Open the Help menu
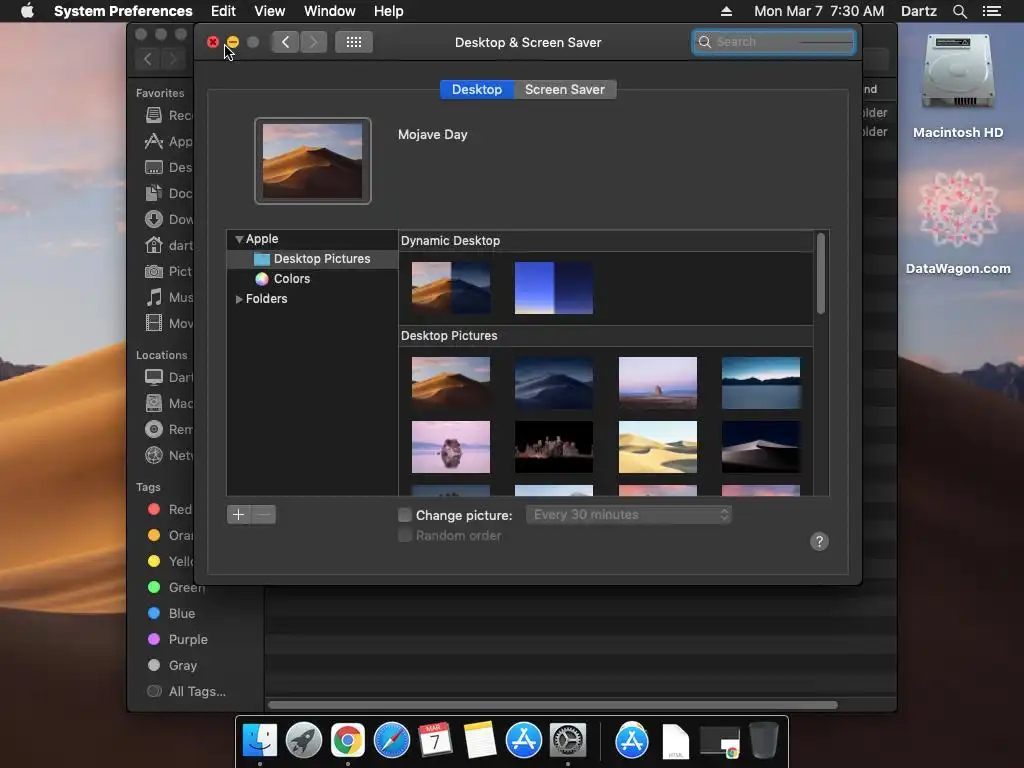 [x=389, y=11]
